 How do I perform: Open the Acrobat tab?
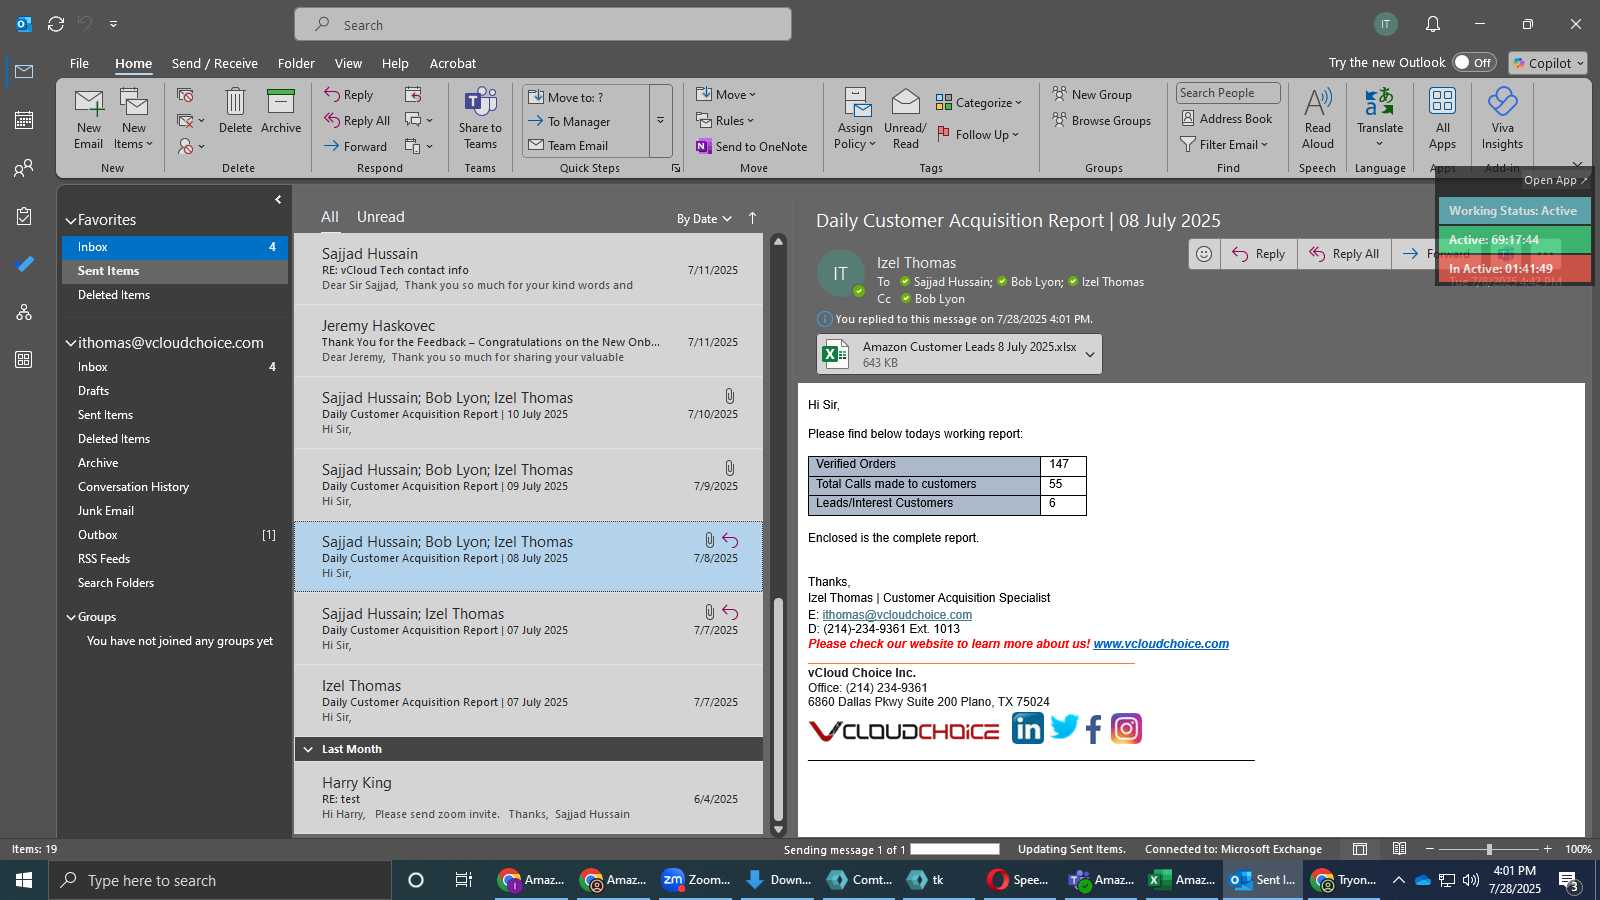453,63
